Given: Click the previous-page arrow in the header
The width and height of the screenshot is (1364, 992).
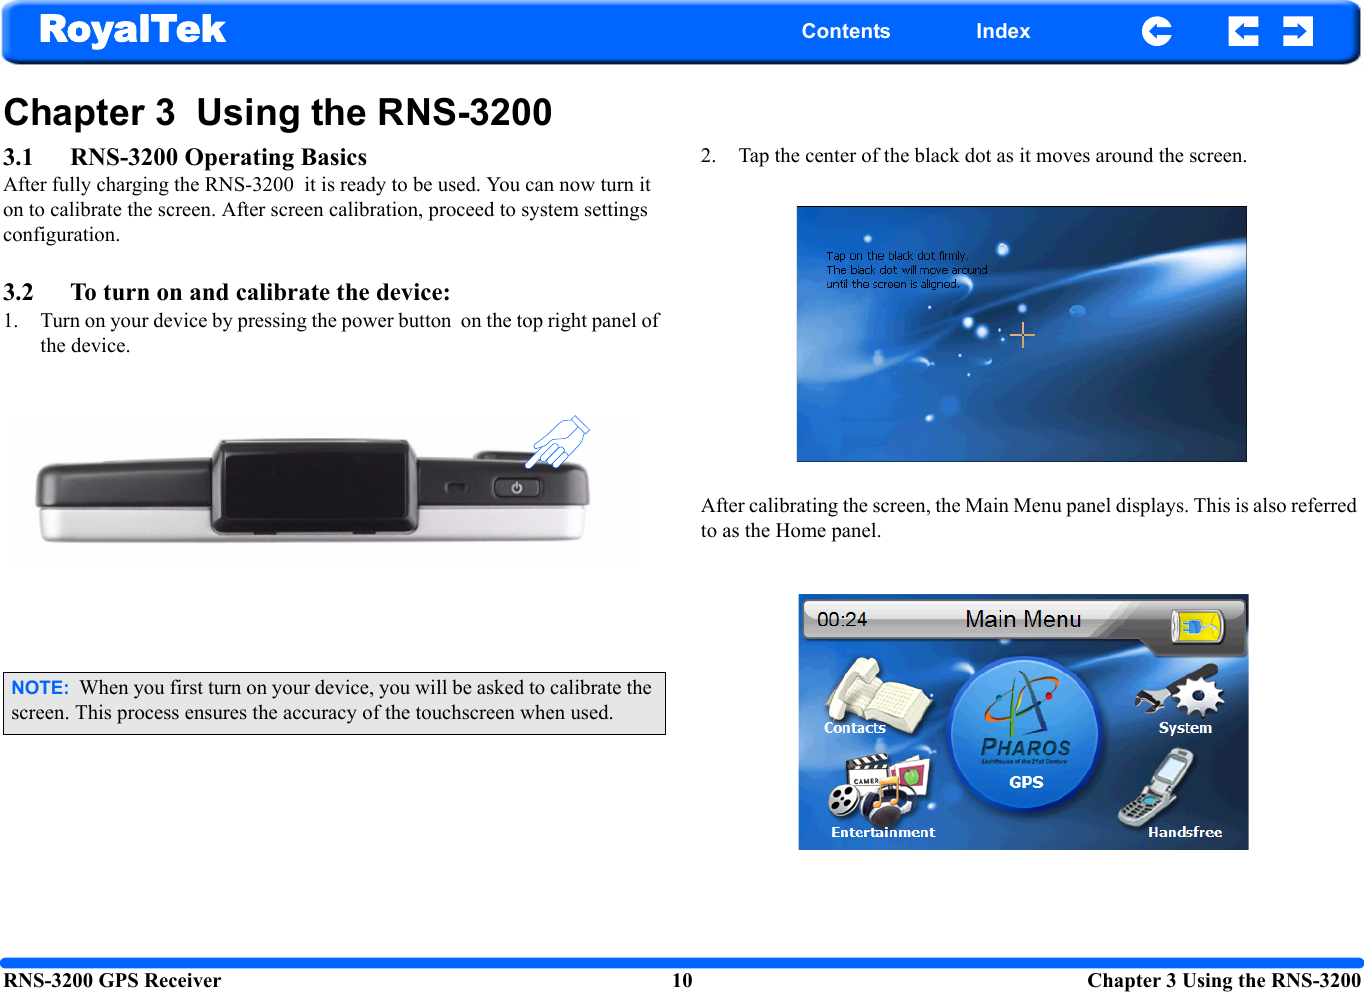Looking at the screenshot, I should click(1243, 31).
